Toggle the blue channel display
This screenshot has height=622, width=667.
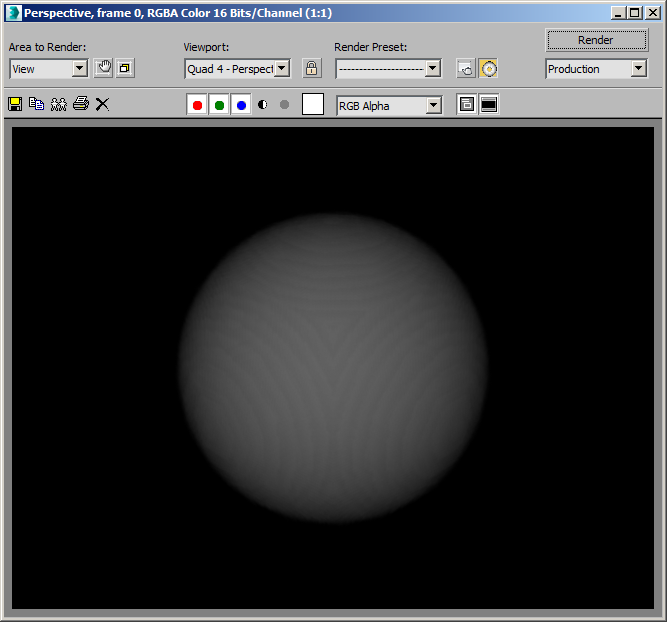pyautogui.click(x=241, y=105)
